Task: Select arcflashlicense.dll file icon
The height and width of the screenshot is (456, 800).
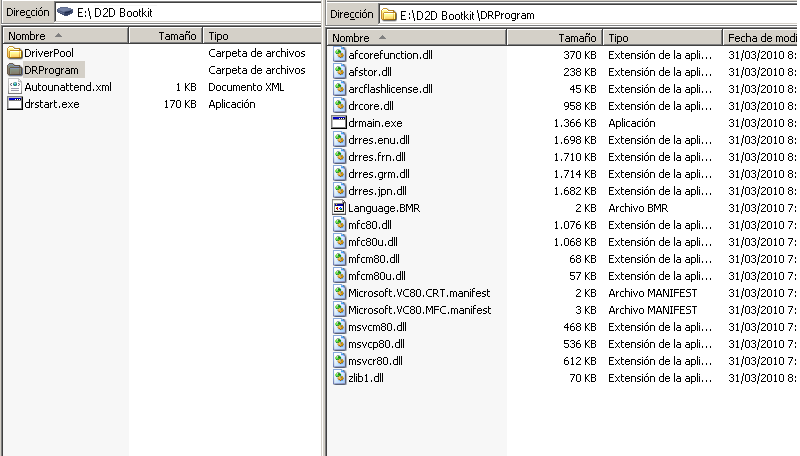Action: tap(339, 89)
